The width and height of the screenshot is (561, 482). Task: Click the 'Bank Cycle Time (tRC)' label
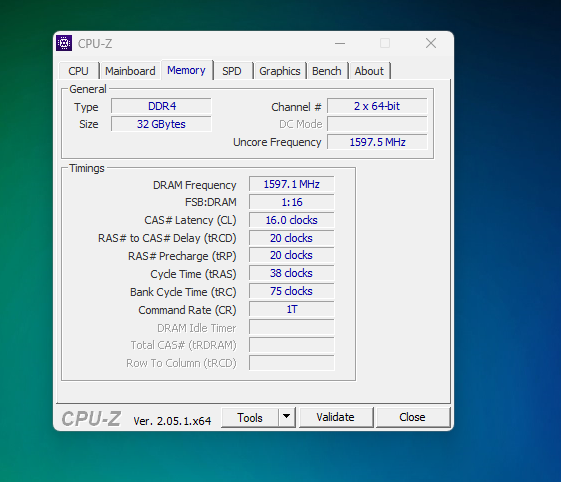183,292
